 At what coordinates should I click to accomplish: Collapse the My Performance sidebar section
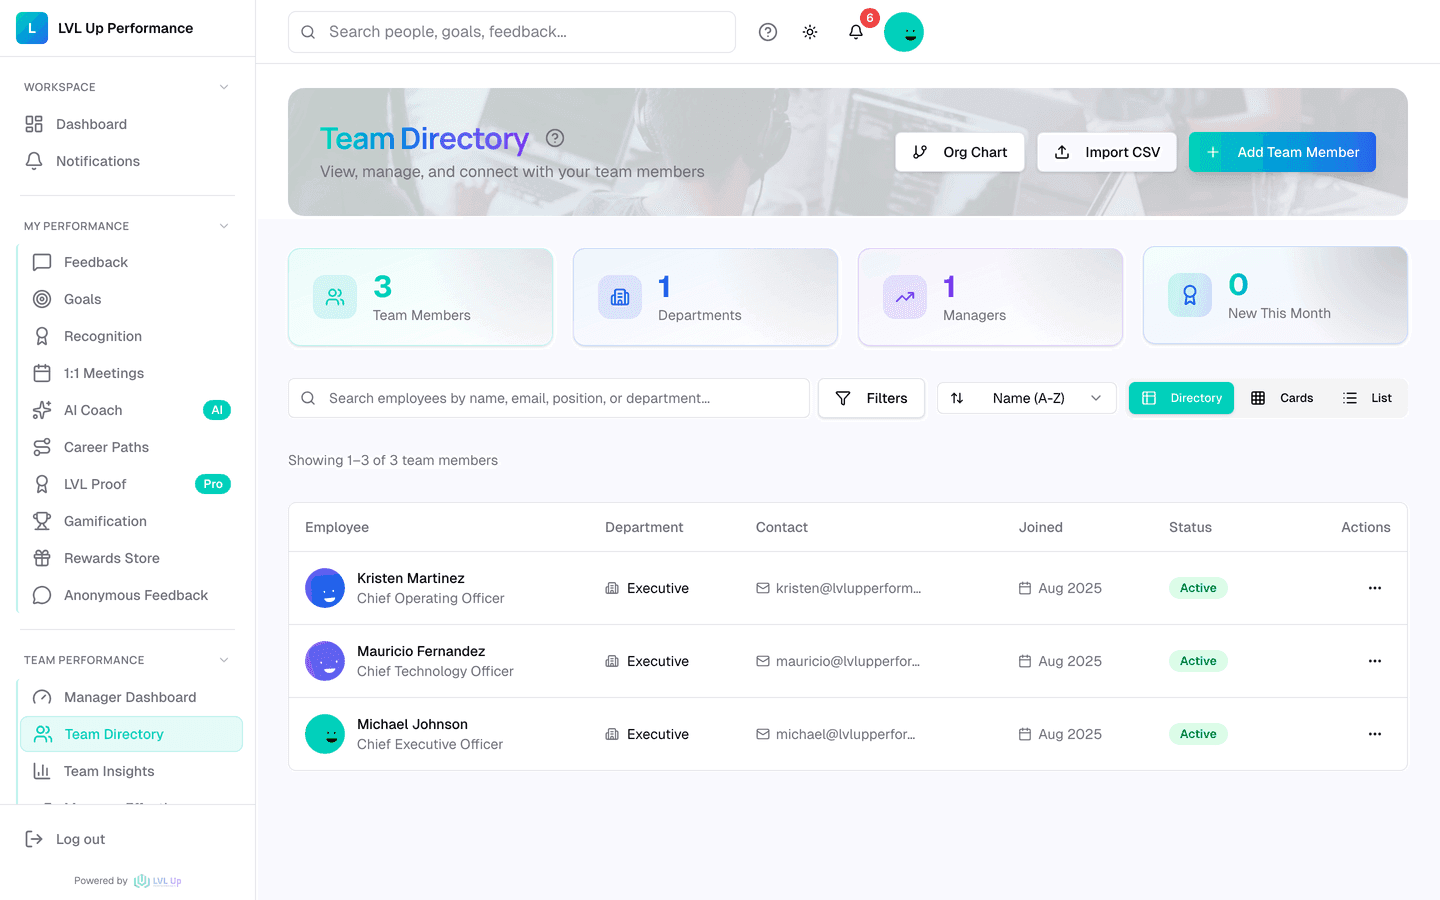(x=224, y=226)
